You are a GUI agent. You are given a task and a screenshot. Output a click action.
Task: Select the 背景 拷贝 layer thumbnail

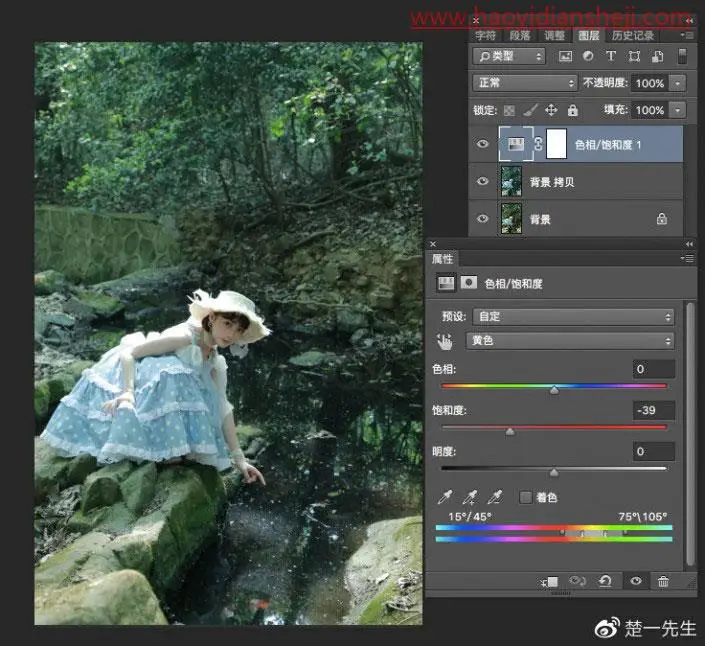(512, 181)
